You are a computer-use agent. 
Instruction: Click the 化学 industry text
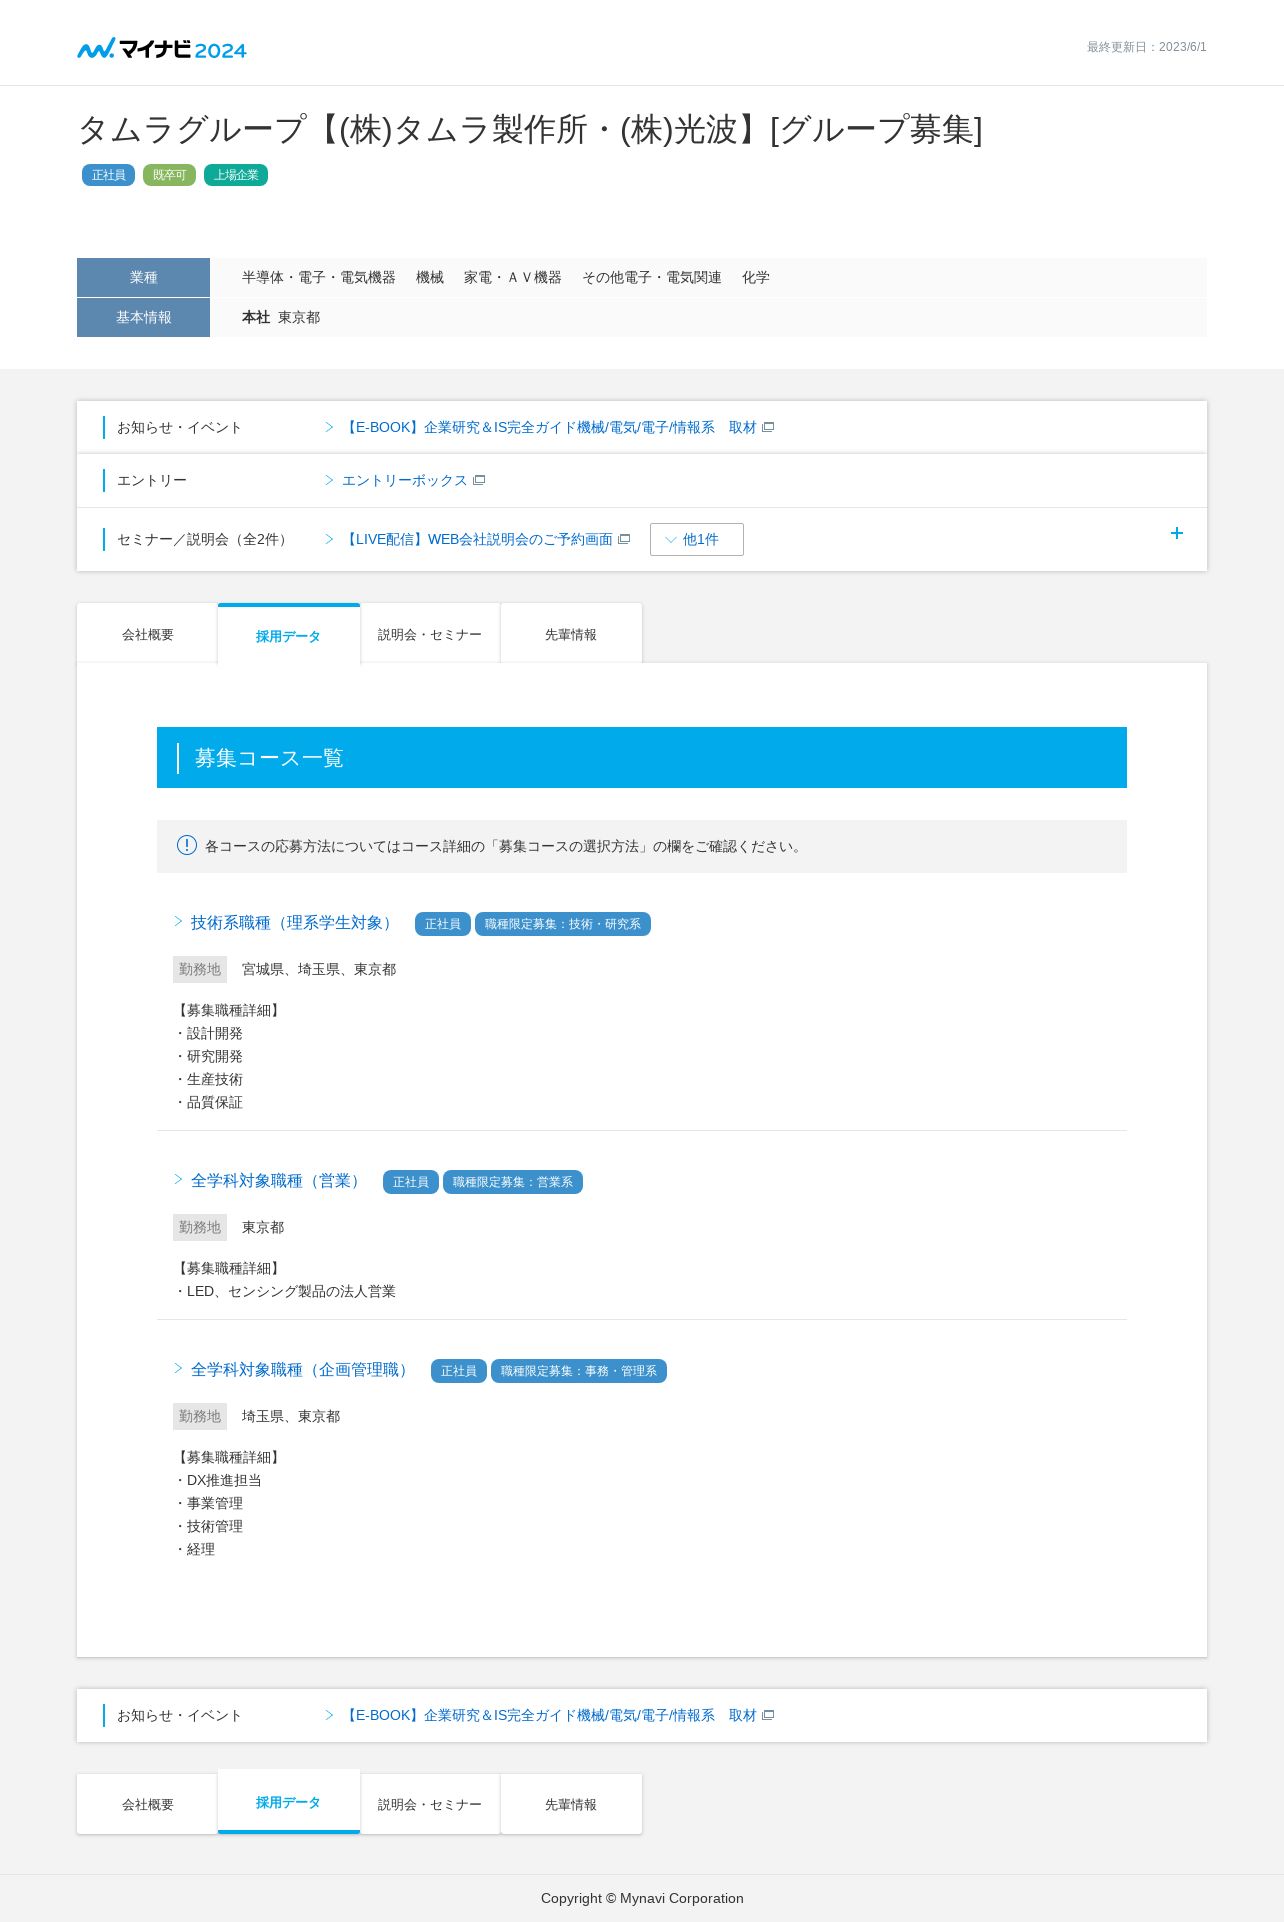pos(756,277)
